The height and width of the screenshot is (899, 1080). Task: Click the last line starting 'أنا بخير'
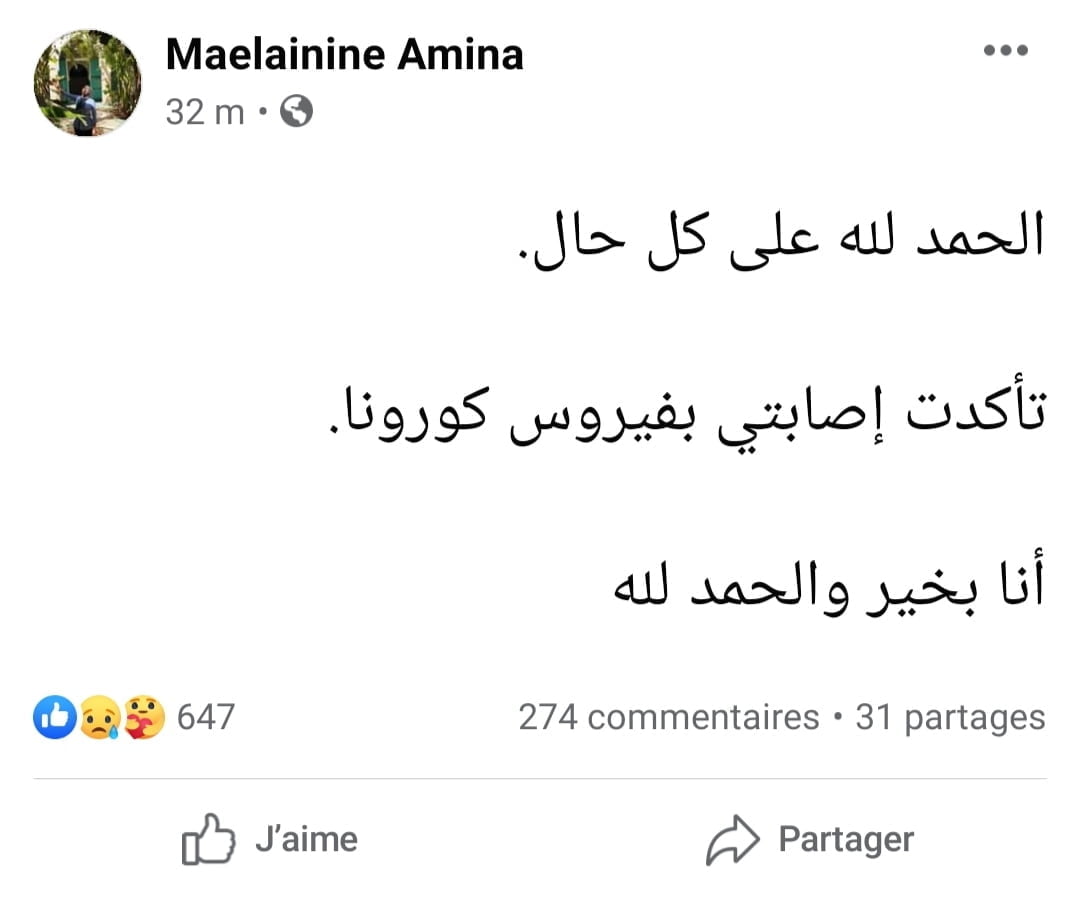click(828, 589)
